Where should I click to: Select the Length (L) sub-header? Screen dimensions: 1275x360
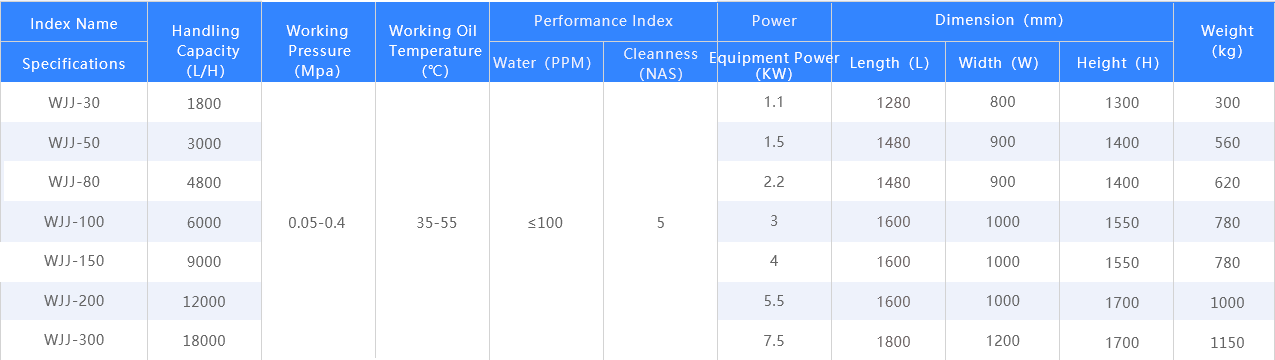(888, 63)
